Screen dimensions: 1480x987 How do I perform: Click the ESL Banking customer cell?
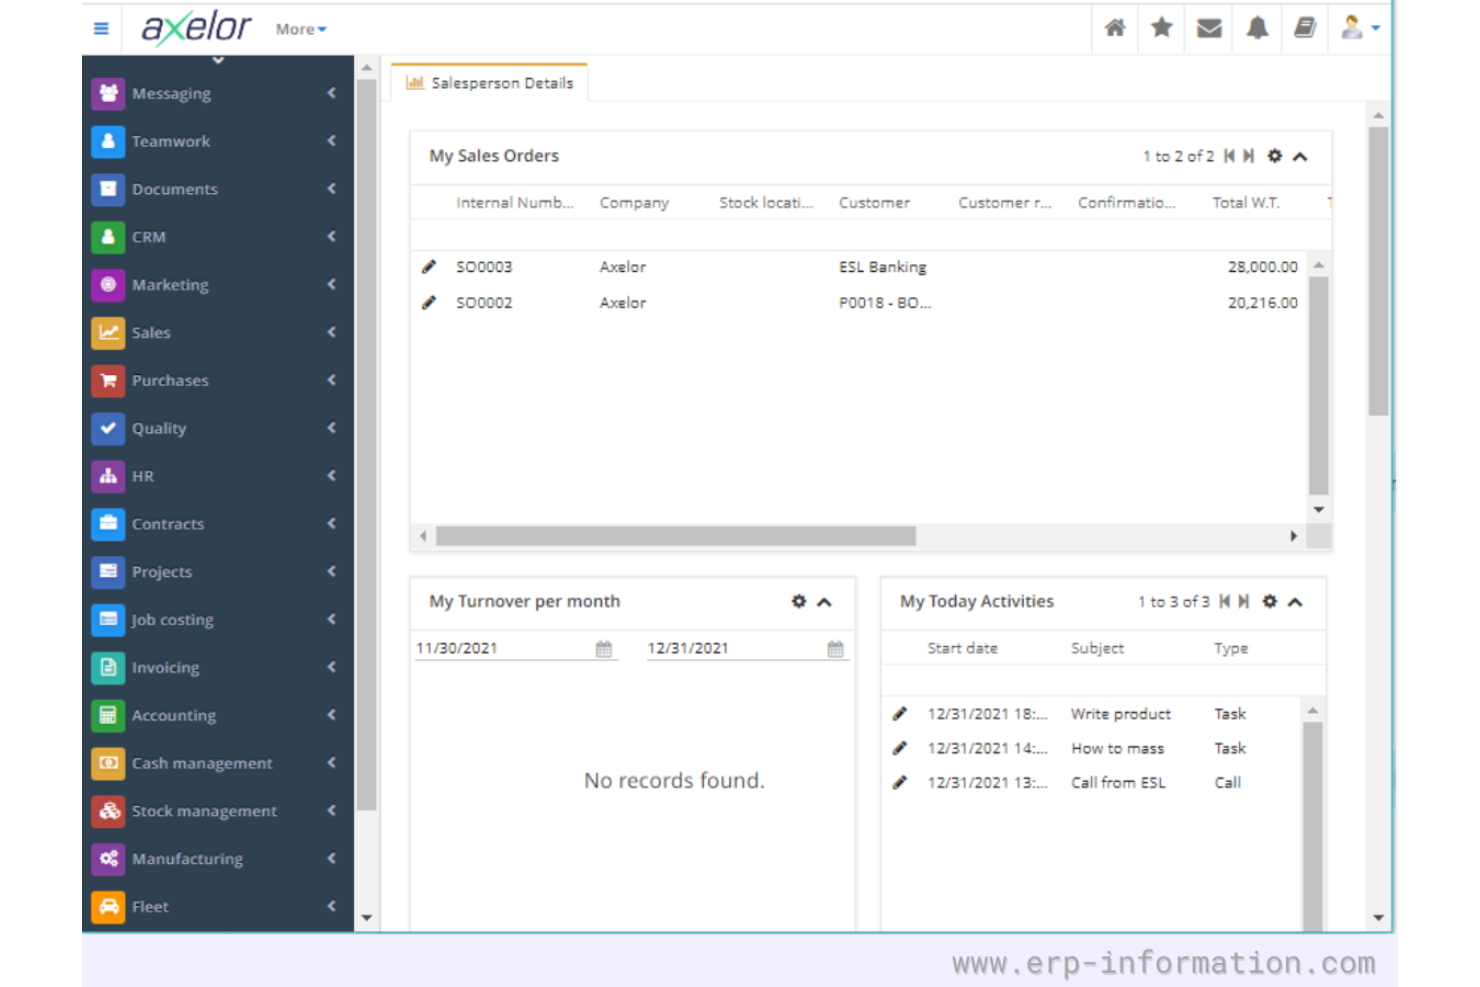tap(883, 267)
